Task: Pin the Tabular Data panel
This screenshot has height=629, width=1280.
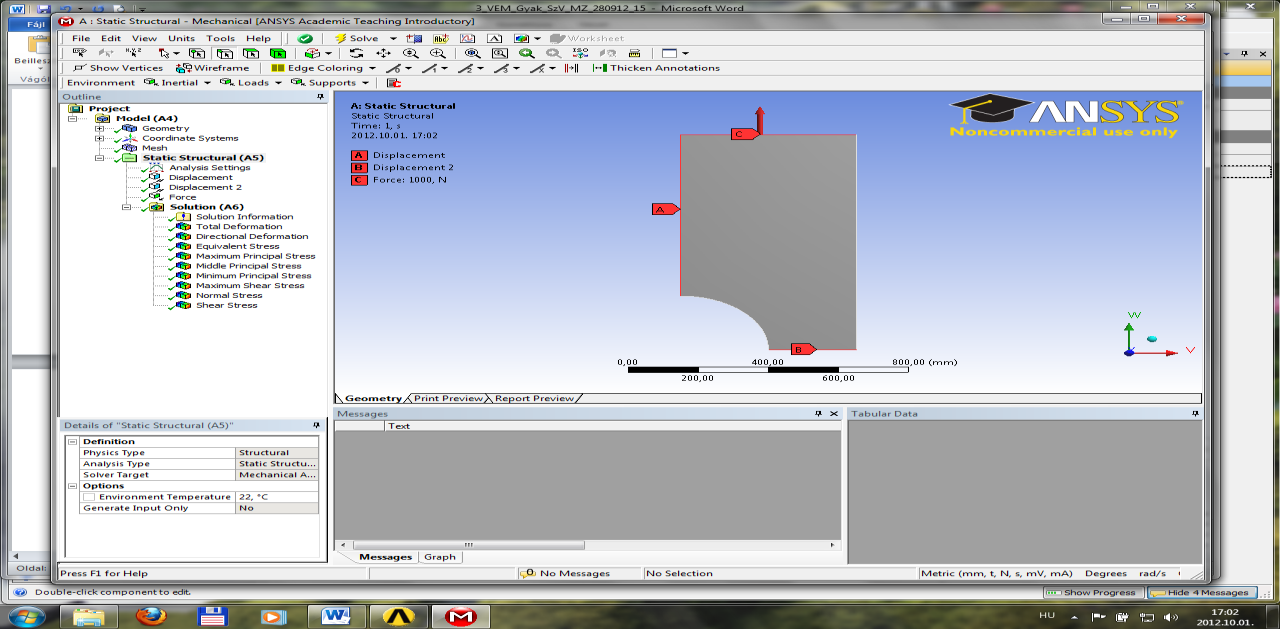Action: point(1195,413)
